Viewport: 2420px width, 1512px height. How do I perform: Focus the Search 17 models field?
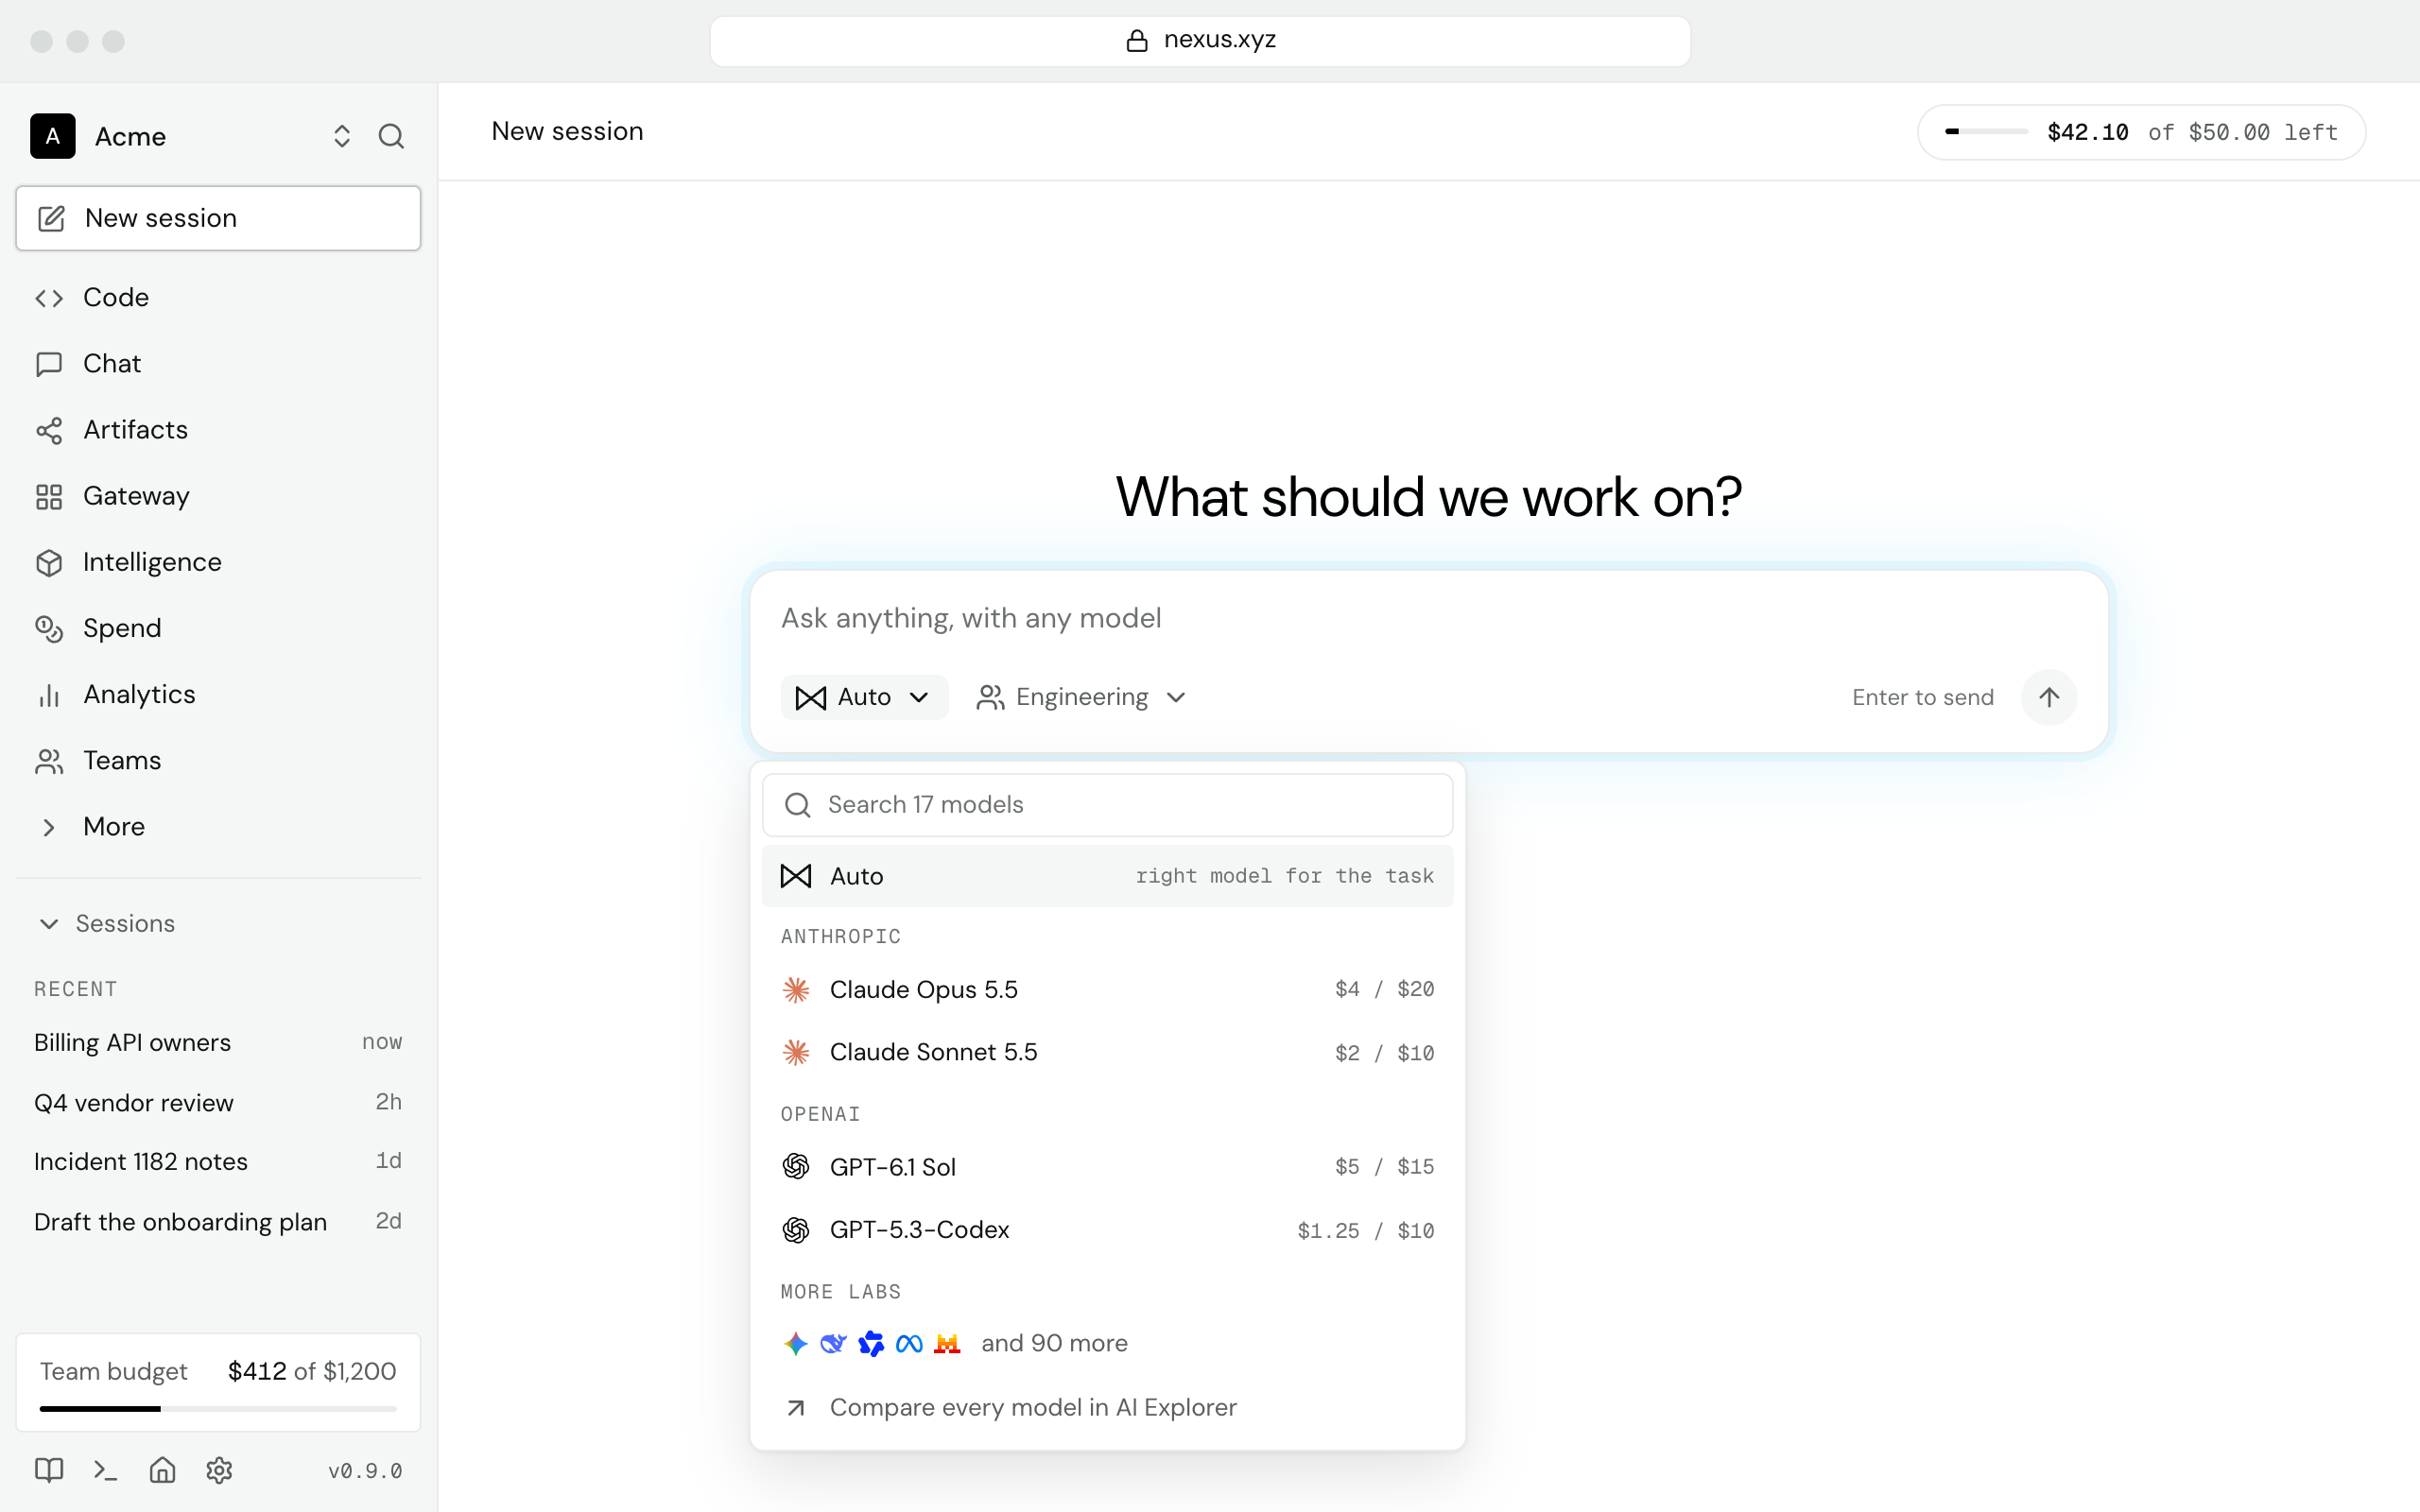(x=1107, y=805)
